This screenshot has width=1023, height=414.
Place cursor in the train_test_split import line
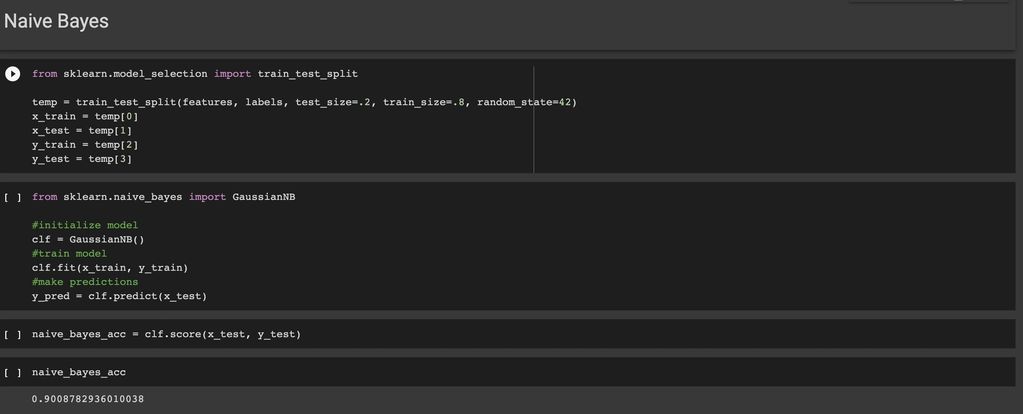point(194,74)
